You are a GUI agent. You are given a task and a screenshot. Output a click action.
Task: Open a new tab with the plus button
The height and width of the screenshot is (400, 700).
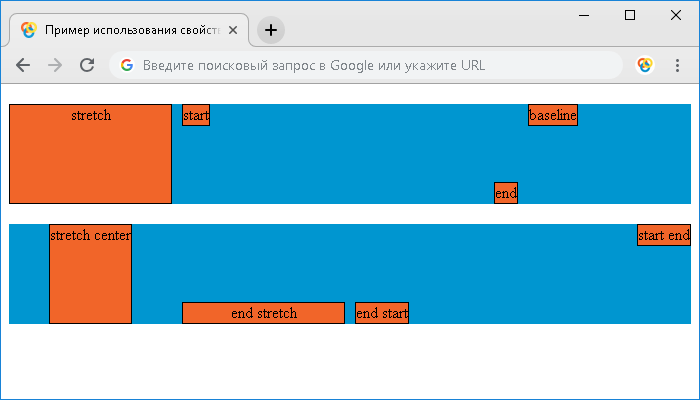pyautogui.click(x=271, y=30)
